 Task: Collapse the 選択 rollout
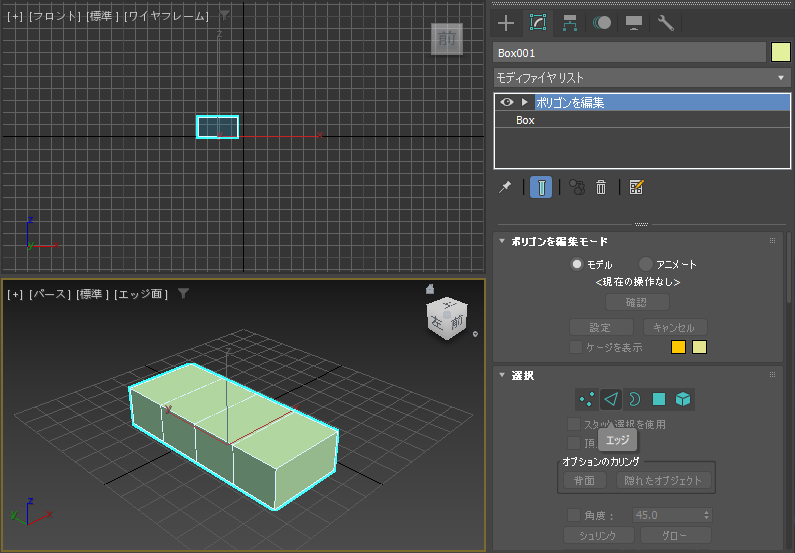502,375
